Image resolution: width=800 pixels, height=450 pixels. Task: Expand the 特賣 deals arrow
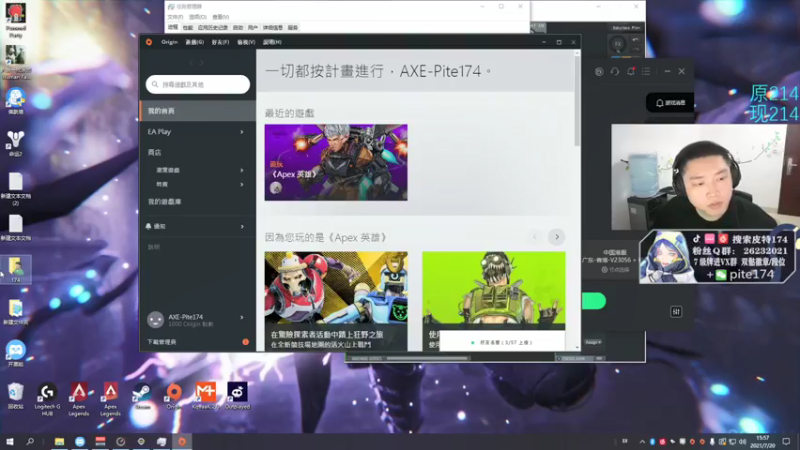(x=242, y=184)
